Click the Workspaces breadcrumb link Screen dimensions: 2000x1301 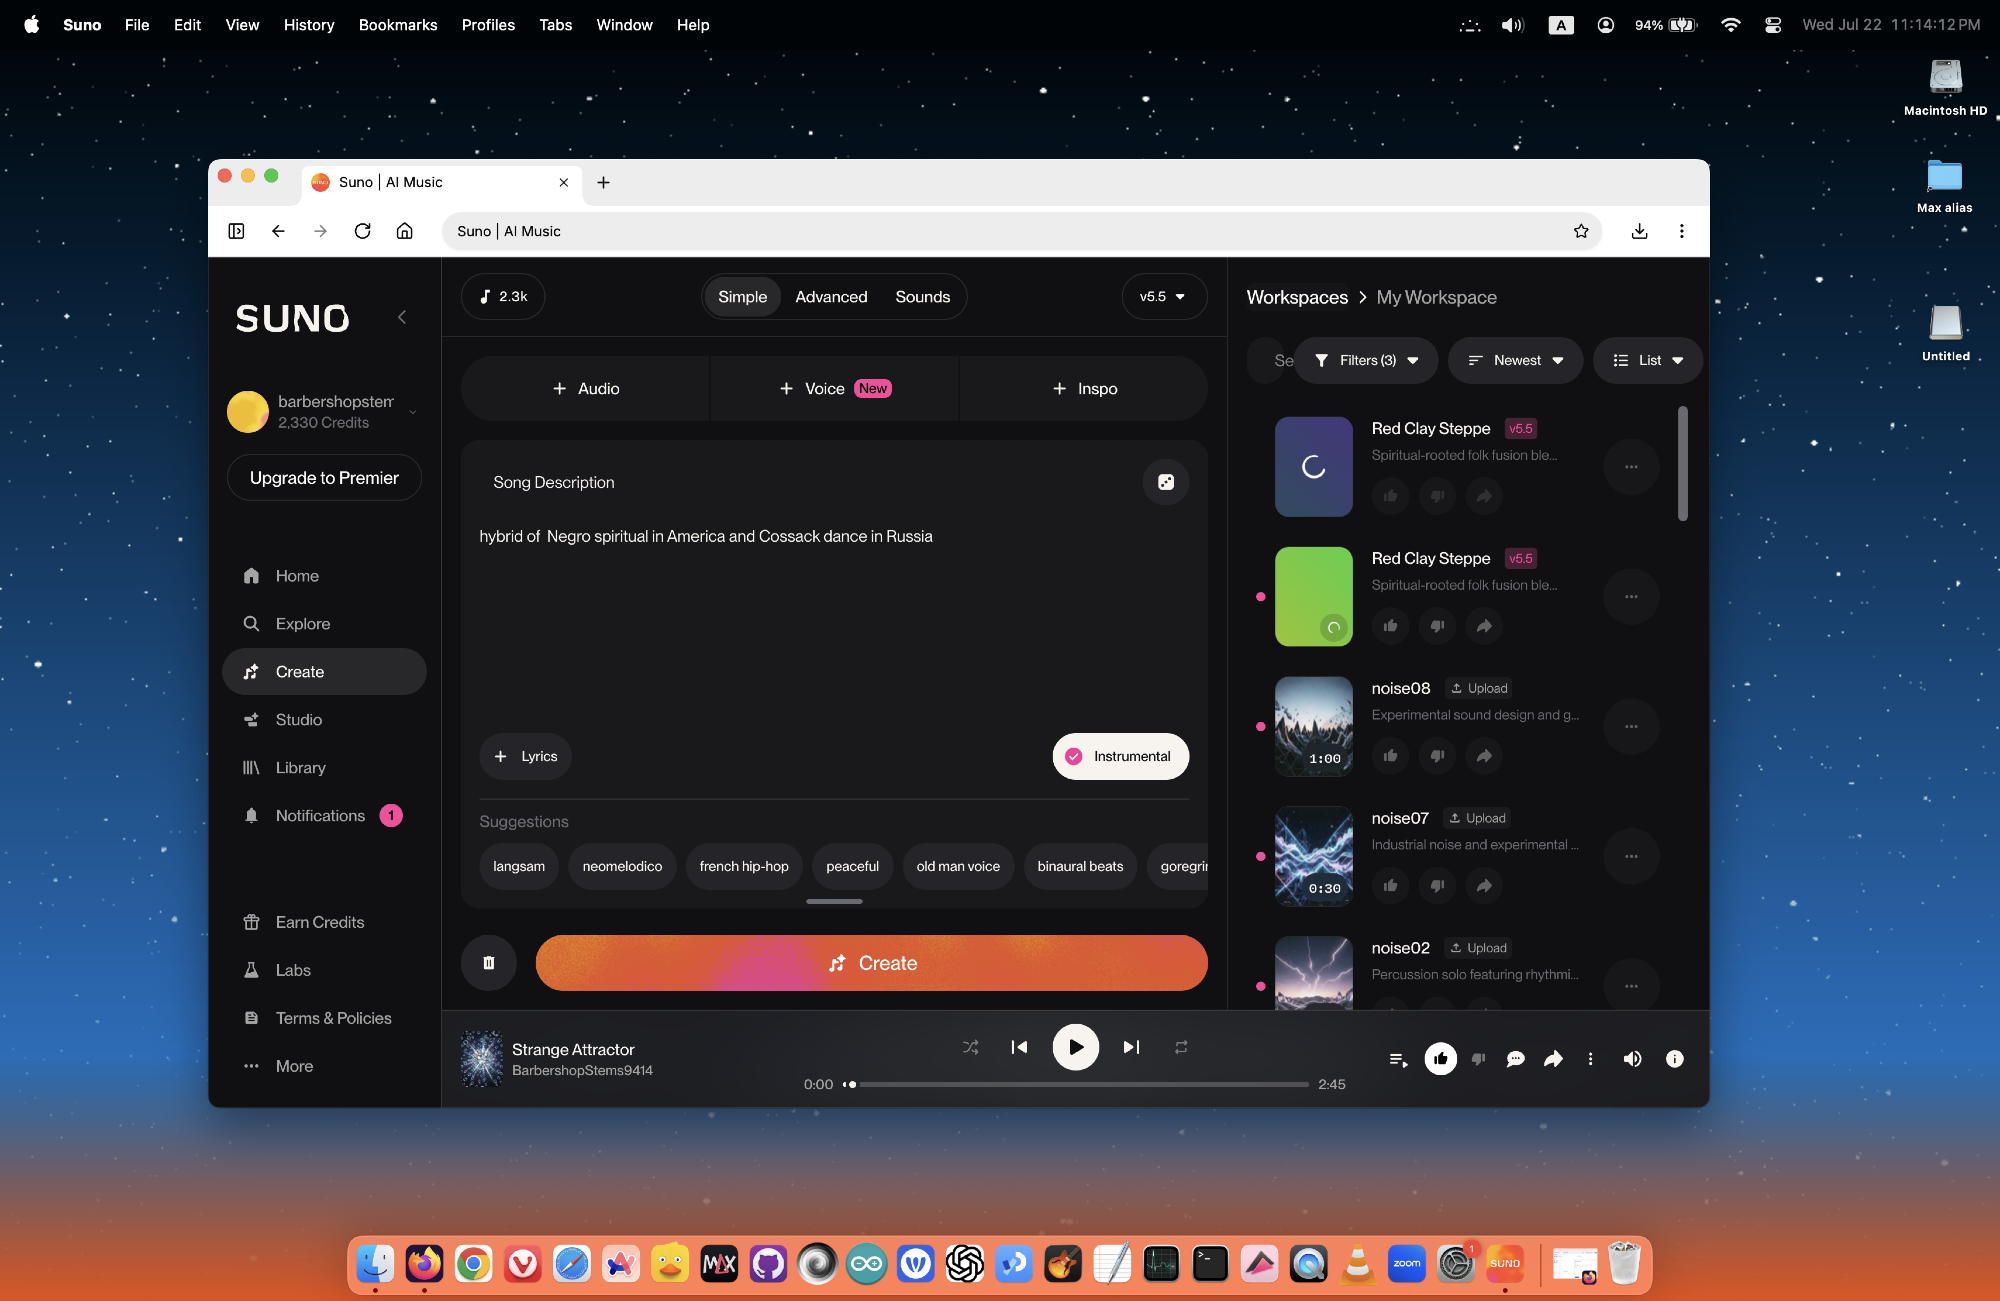(x=1297, y=297)
